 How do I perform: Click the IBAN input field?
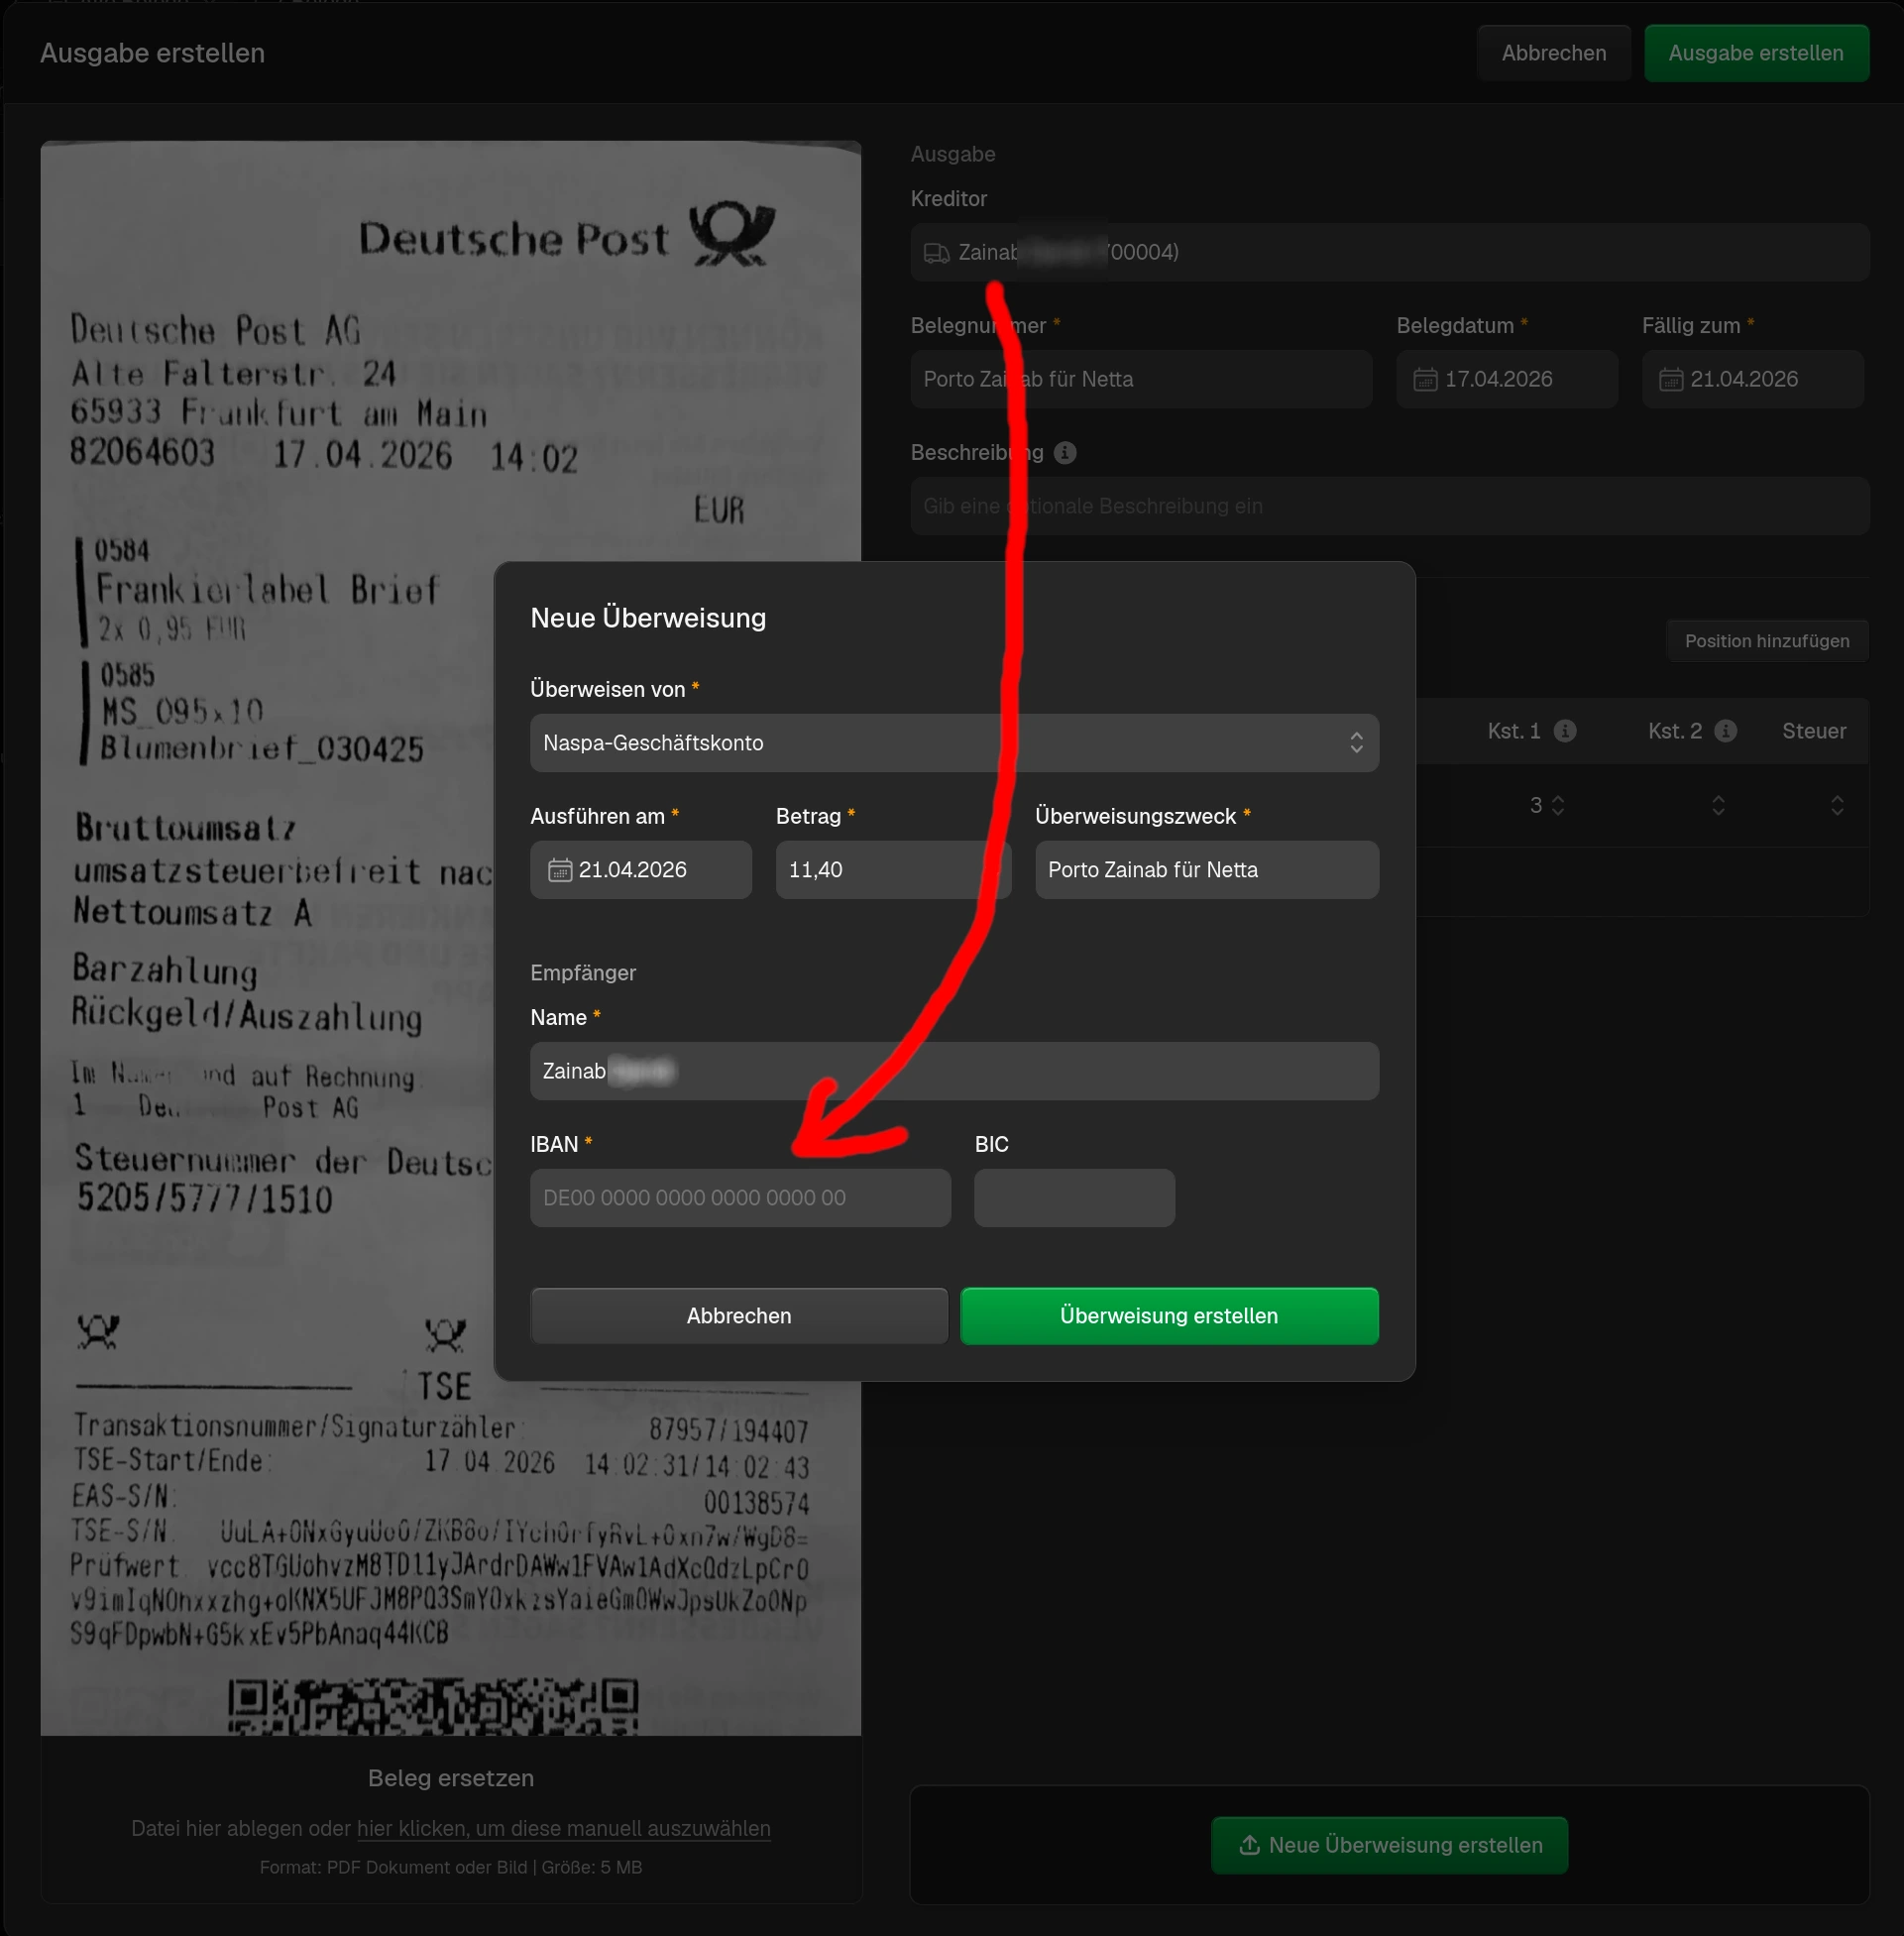click(x=740, y=1198)
